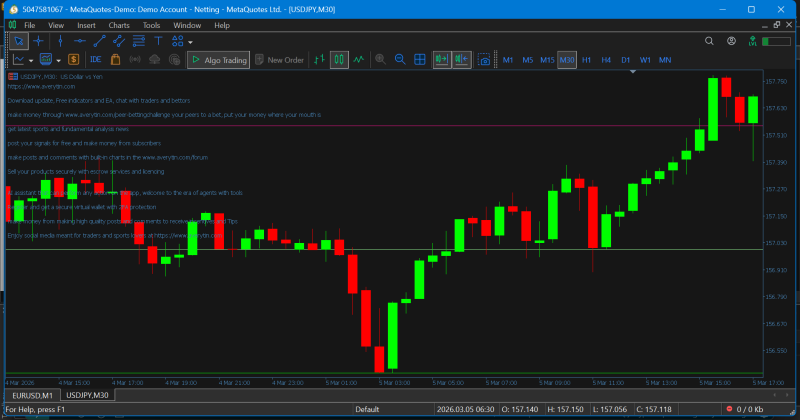
Task: Expand the new chart dropdown arrow
Action: [x=31, y=61]
